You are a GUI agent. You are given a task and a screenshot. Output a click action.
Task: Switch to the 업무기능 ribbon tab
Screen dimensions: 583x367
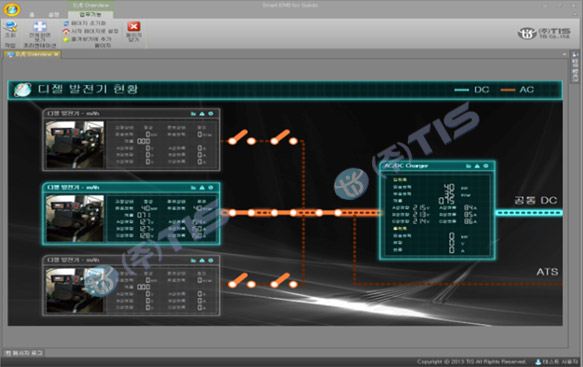pos(90,15)
